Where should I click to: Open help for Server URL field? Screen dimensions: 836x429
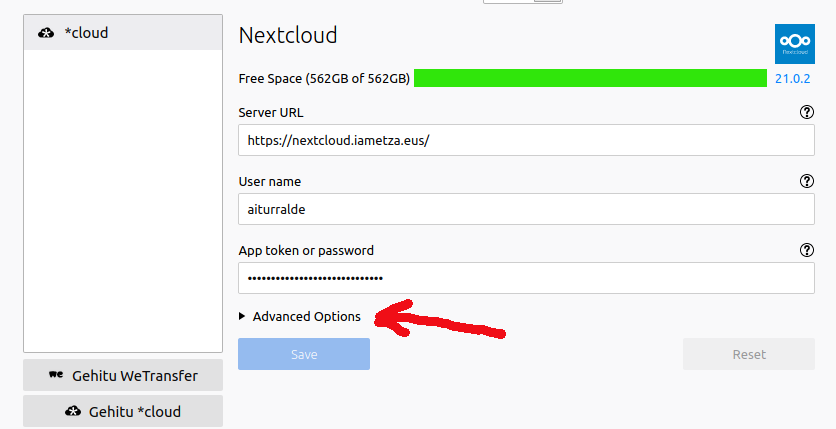(x=807, y=113)
